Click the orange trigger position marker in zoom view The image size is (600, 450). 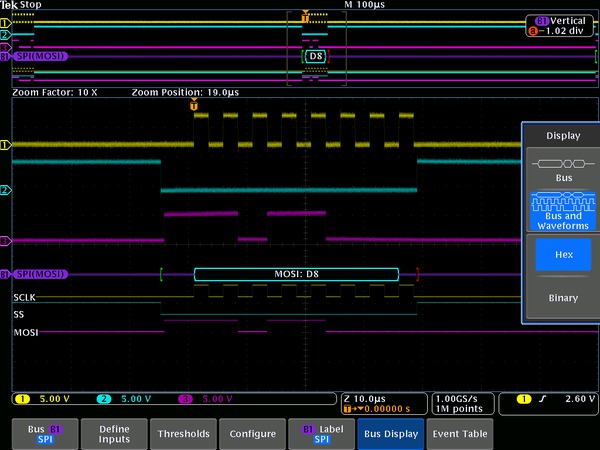pos(194,105)
